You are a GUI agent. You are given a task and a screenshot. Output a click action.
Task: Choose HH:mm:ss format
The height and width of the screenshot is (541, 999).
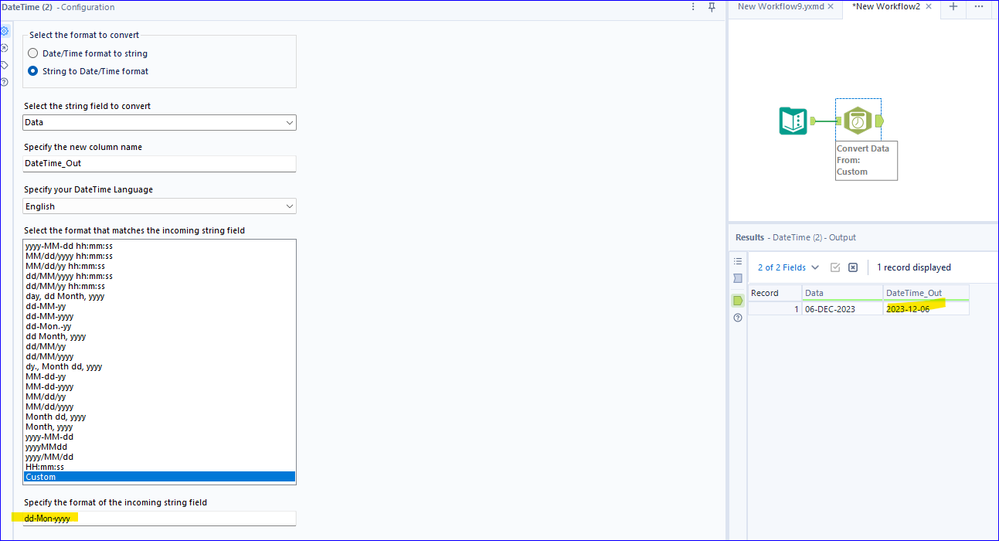point(159,467)
